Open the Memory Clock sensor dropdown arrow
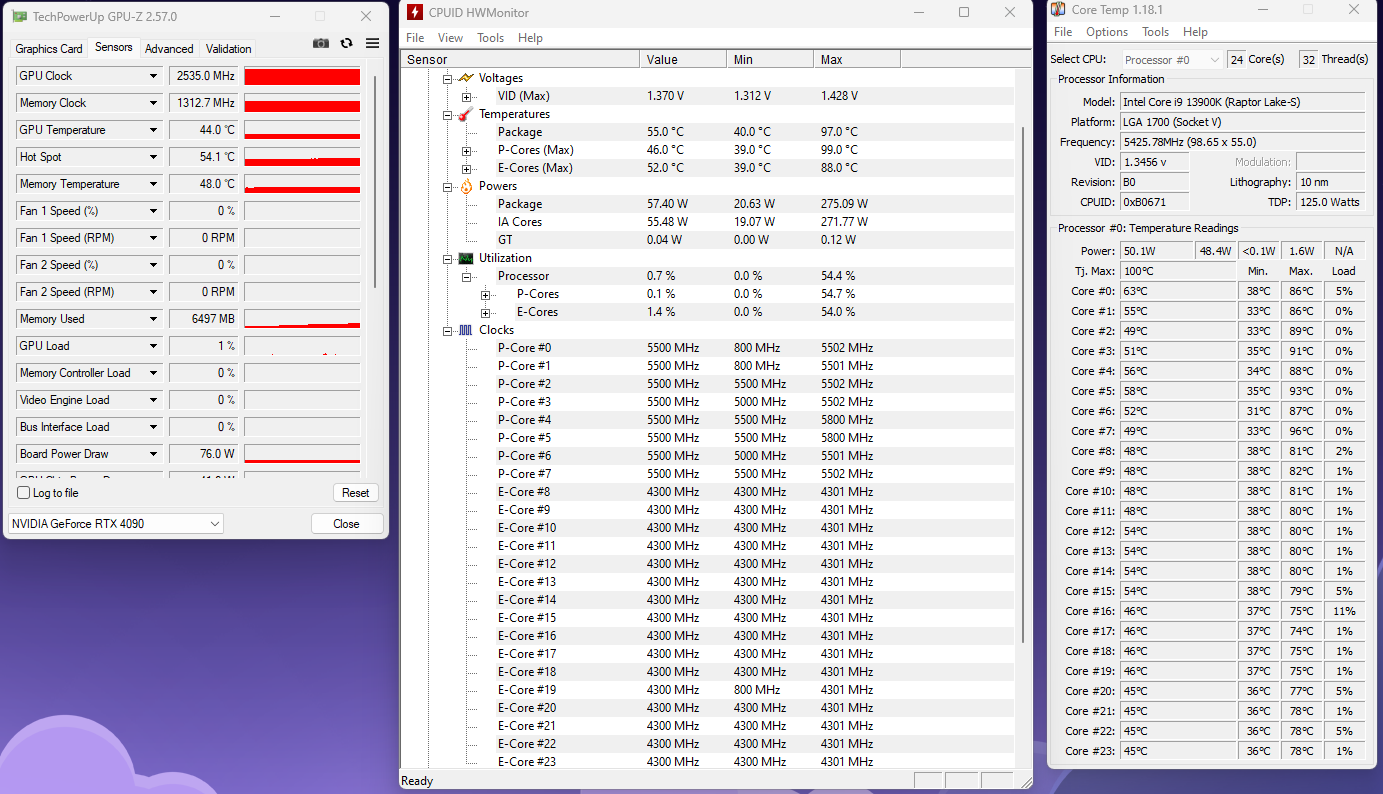The height and width of the screenshot is (794, 1383). coord(154,103)
